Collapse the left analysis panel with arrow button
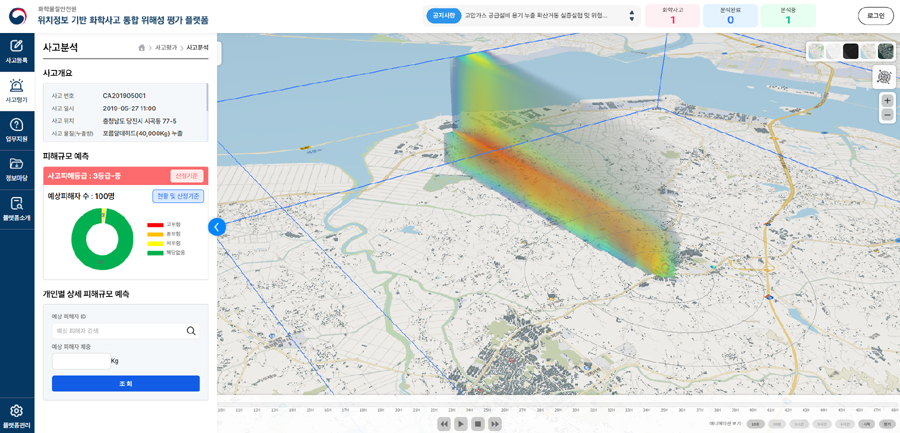This screenshot has width=900, height=433. click(x=216, y=227)
